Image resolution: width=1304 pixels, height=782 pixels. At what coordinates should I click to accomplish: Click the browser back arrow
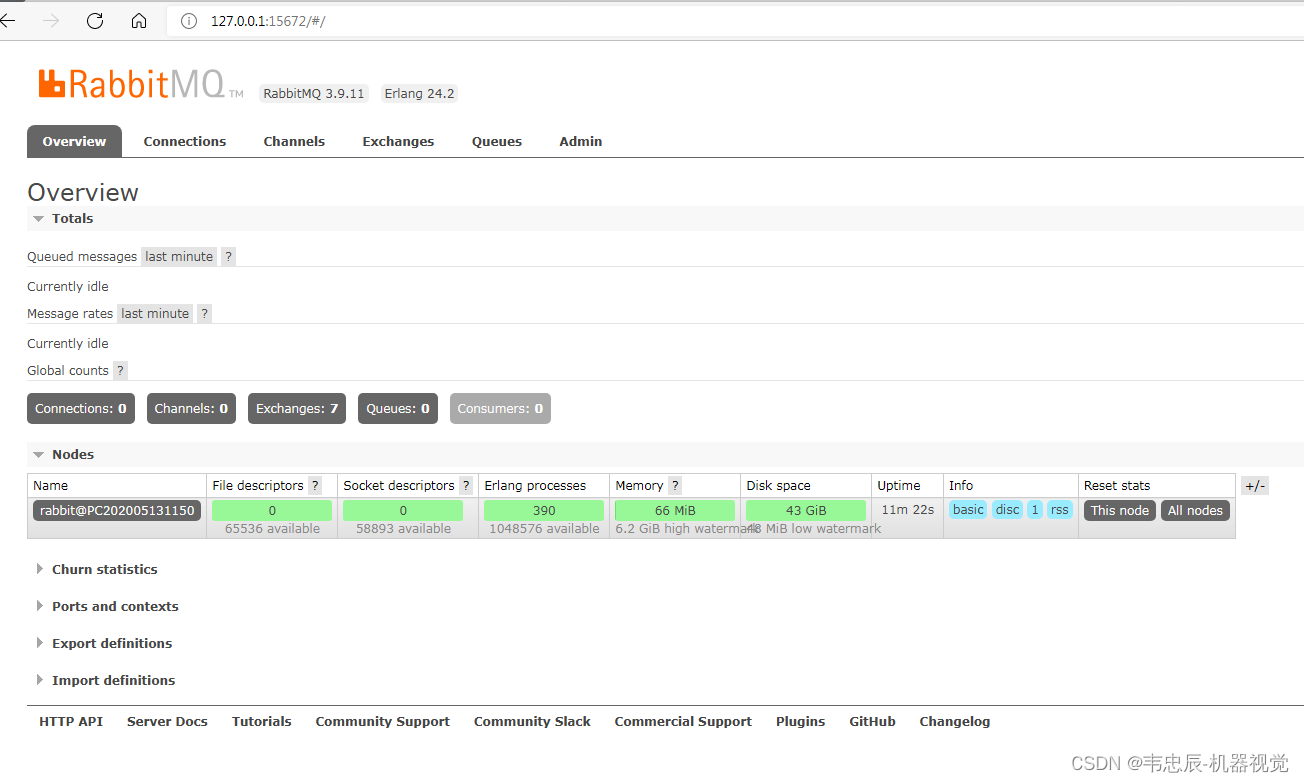[8, 21]
